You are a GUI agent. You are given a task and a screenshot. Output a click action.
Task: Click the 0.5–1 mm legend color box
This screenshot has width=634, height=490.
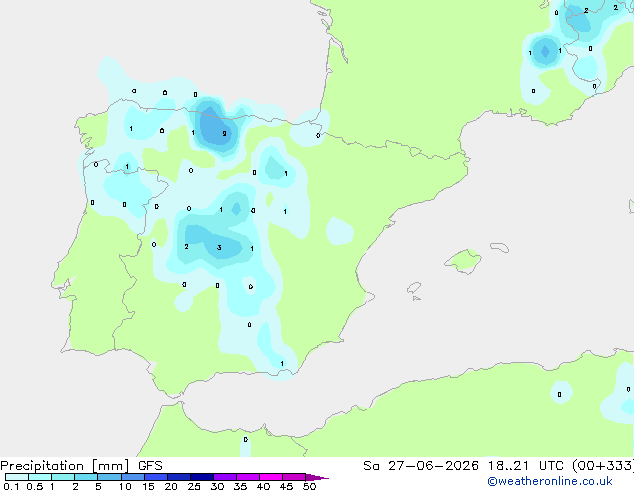coord(40,477)
